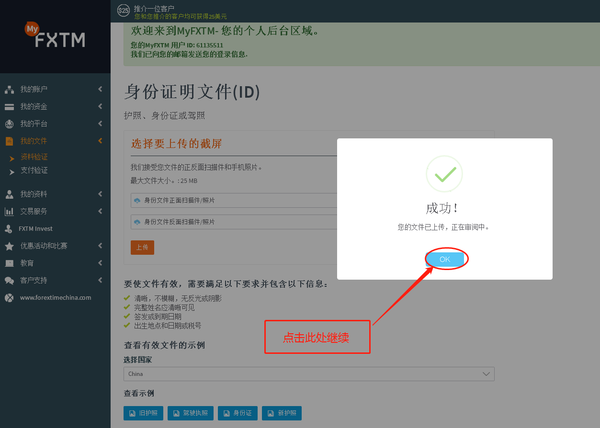Click the 客户支持 chat icon
The image size is (600, 428).
pos(9,280)
